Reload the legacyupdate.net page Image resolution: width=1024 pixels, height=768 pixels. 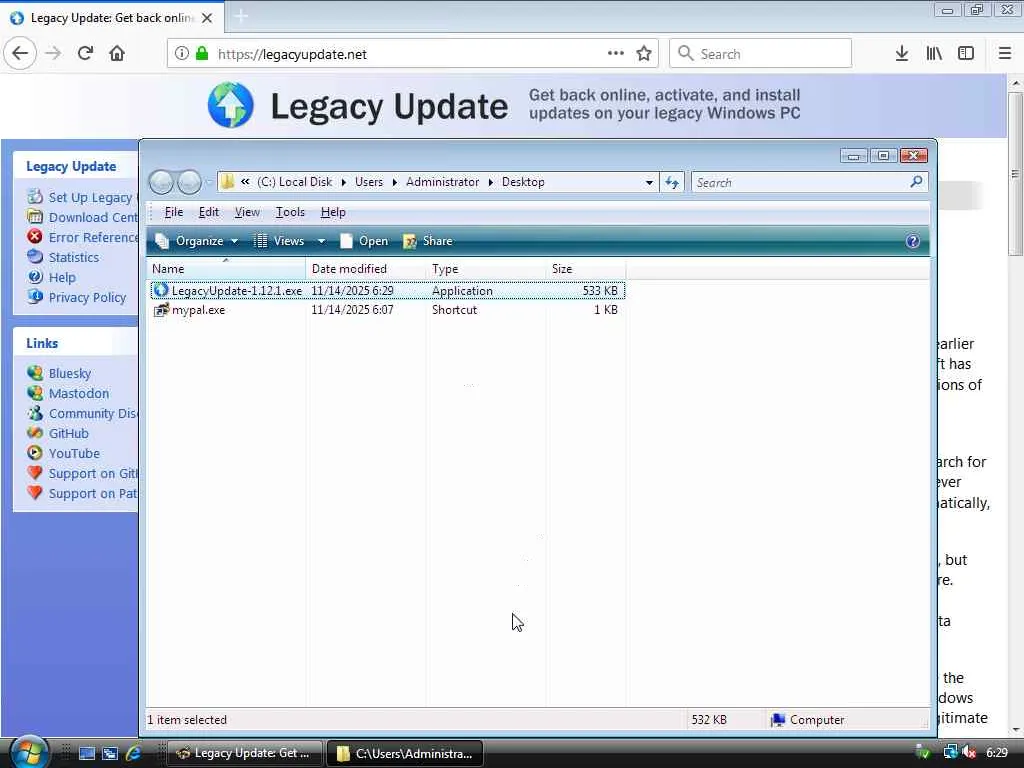pos(85,54)
